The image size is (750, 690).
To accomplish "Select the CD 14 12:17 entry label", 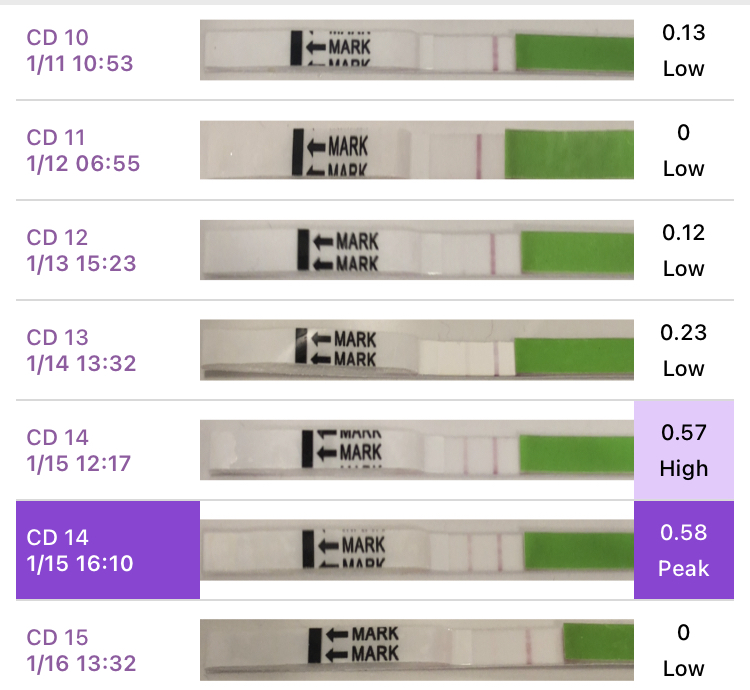I will click(x=80, y=451).
